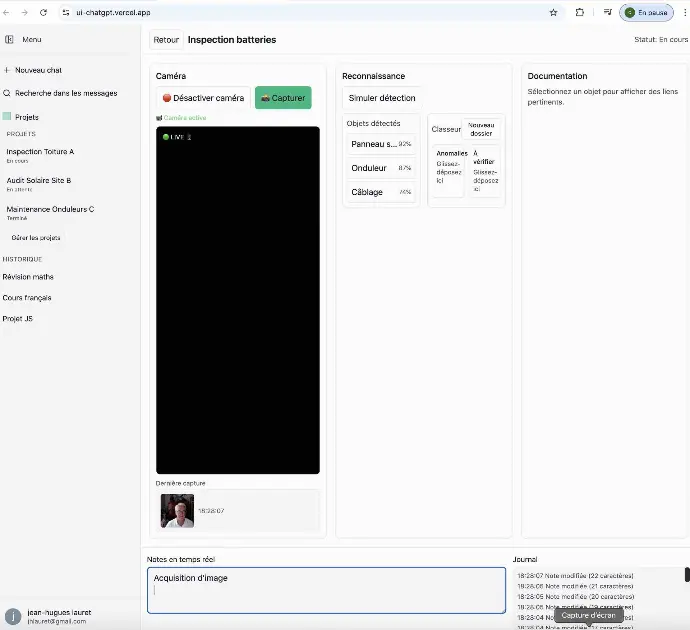
Task: Open the browser extensions puzzle icon
Action: click(580, 12)
